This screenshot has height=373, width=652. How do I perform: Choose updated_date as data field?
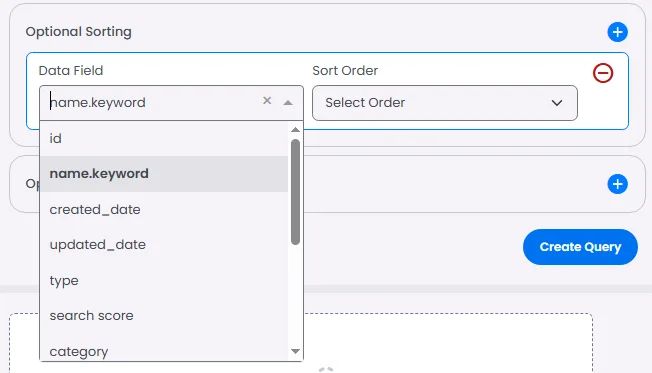(164, 245)
